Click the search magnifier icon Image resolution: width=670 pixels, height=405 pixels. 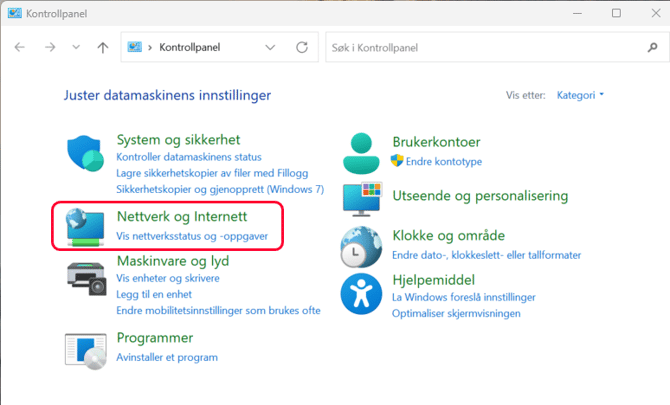652,47
